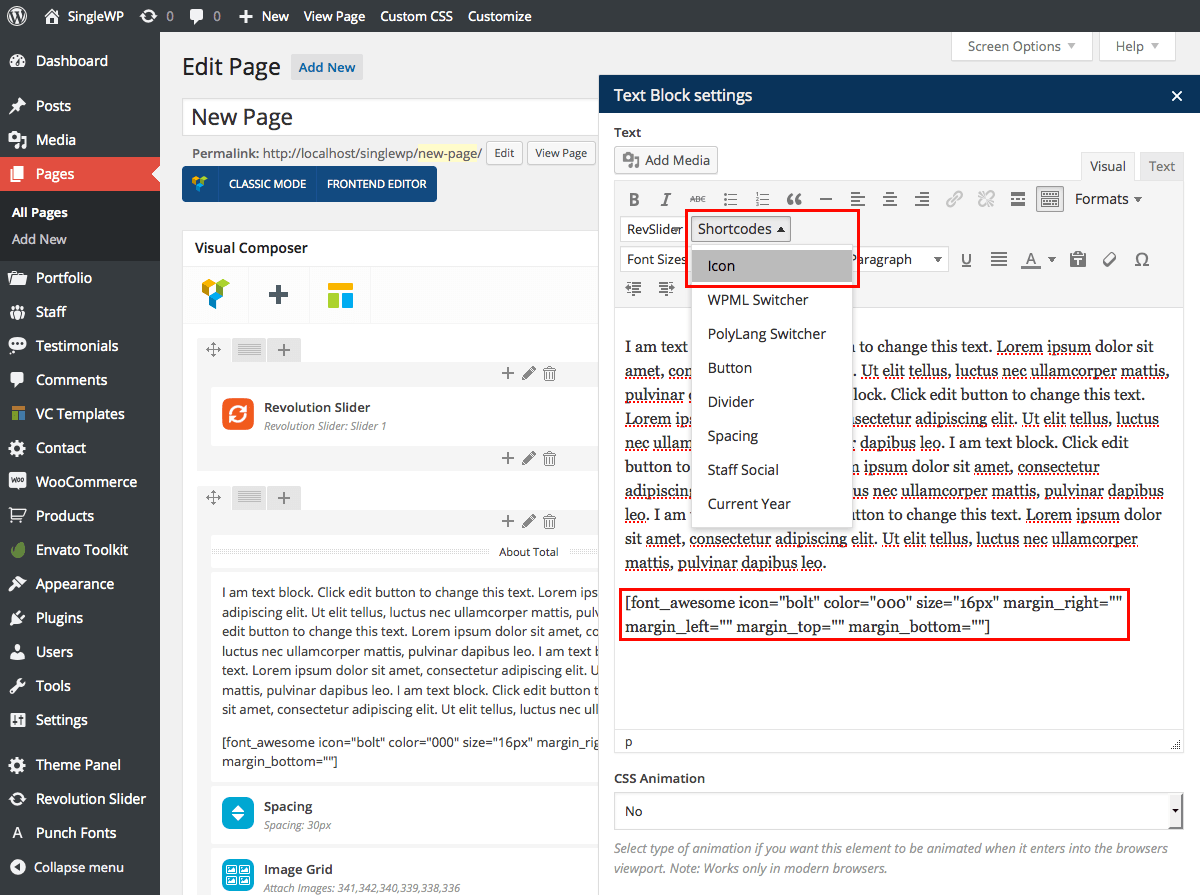This screenshot has width=1200, height=895.
Task: Close Text Block settings panel
Action: (x=1177, y=96)
